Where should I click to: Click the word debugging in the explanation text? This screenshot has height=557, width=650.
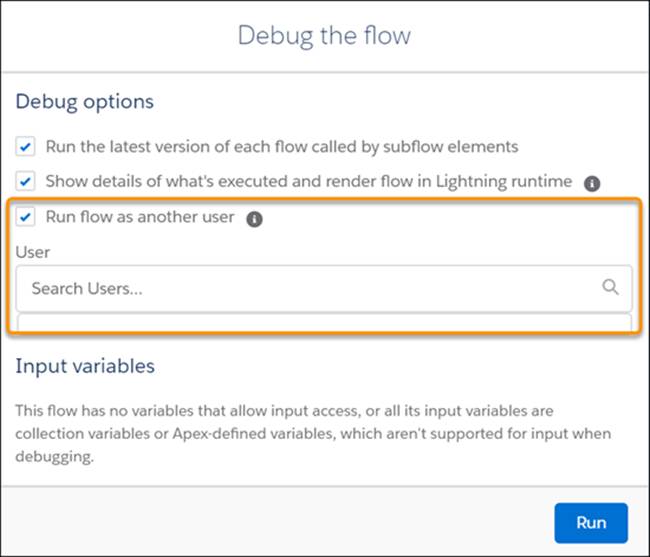[x=54, y=457]
